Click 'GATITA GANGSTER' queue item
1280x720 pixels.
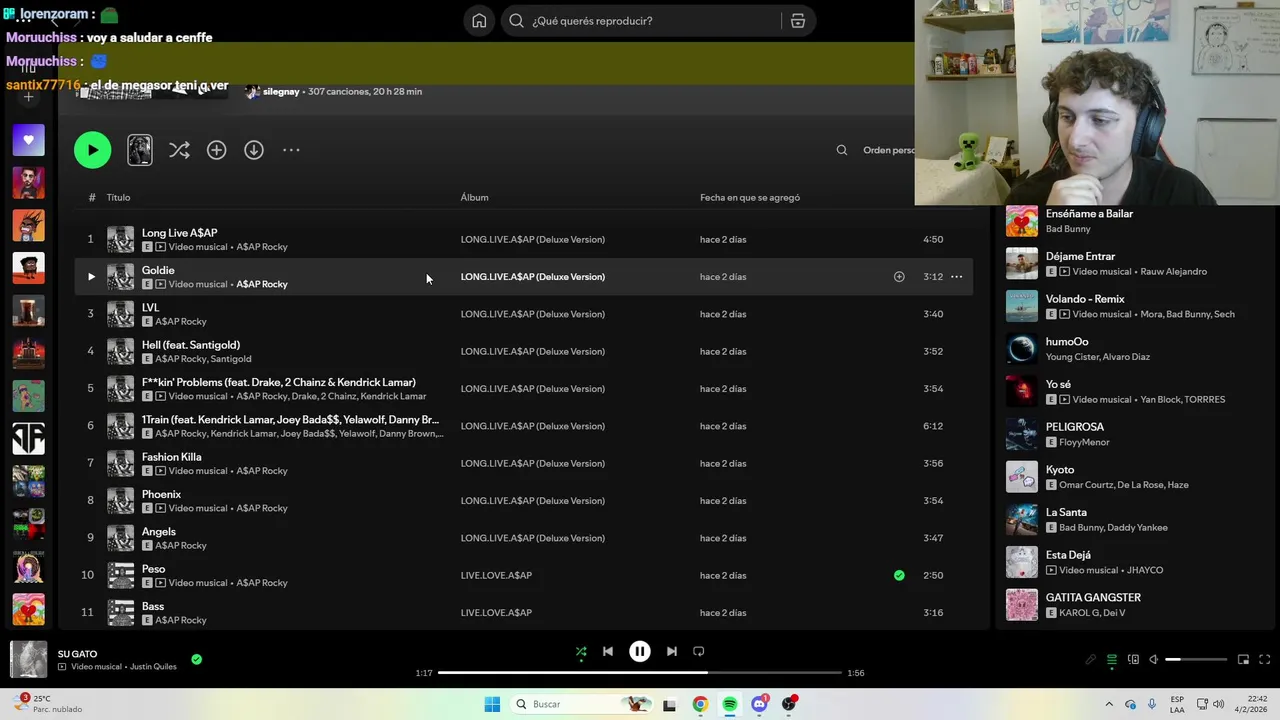(1093, 597)
